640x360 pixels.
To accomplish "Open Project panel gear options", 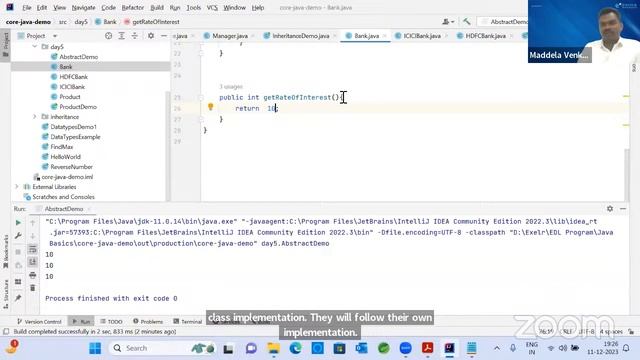I will 151,36.
